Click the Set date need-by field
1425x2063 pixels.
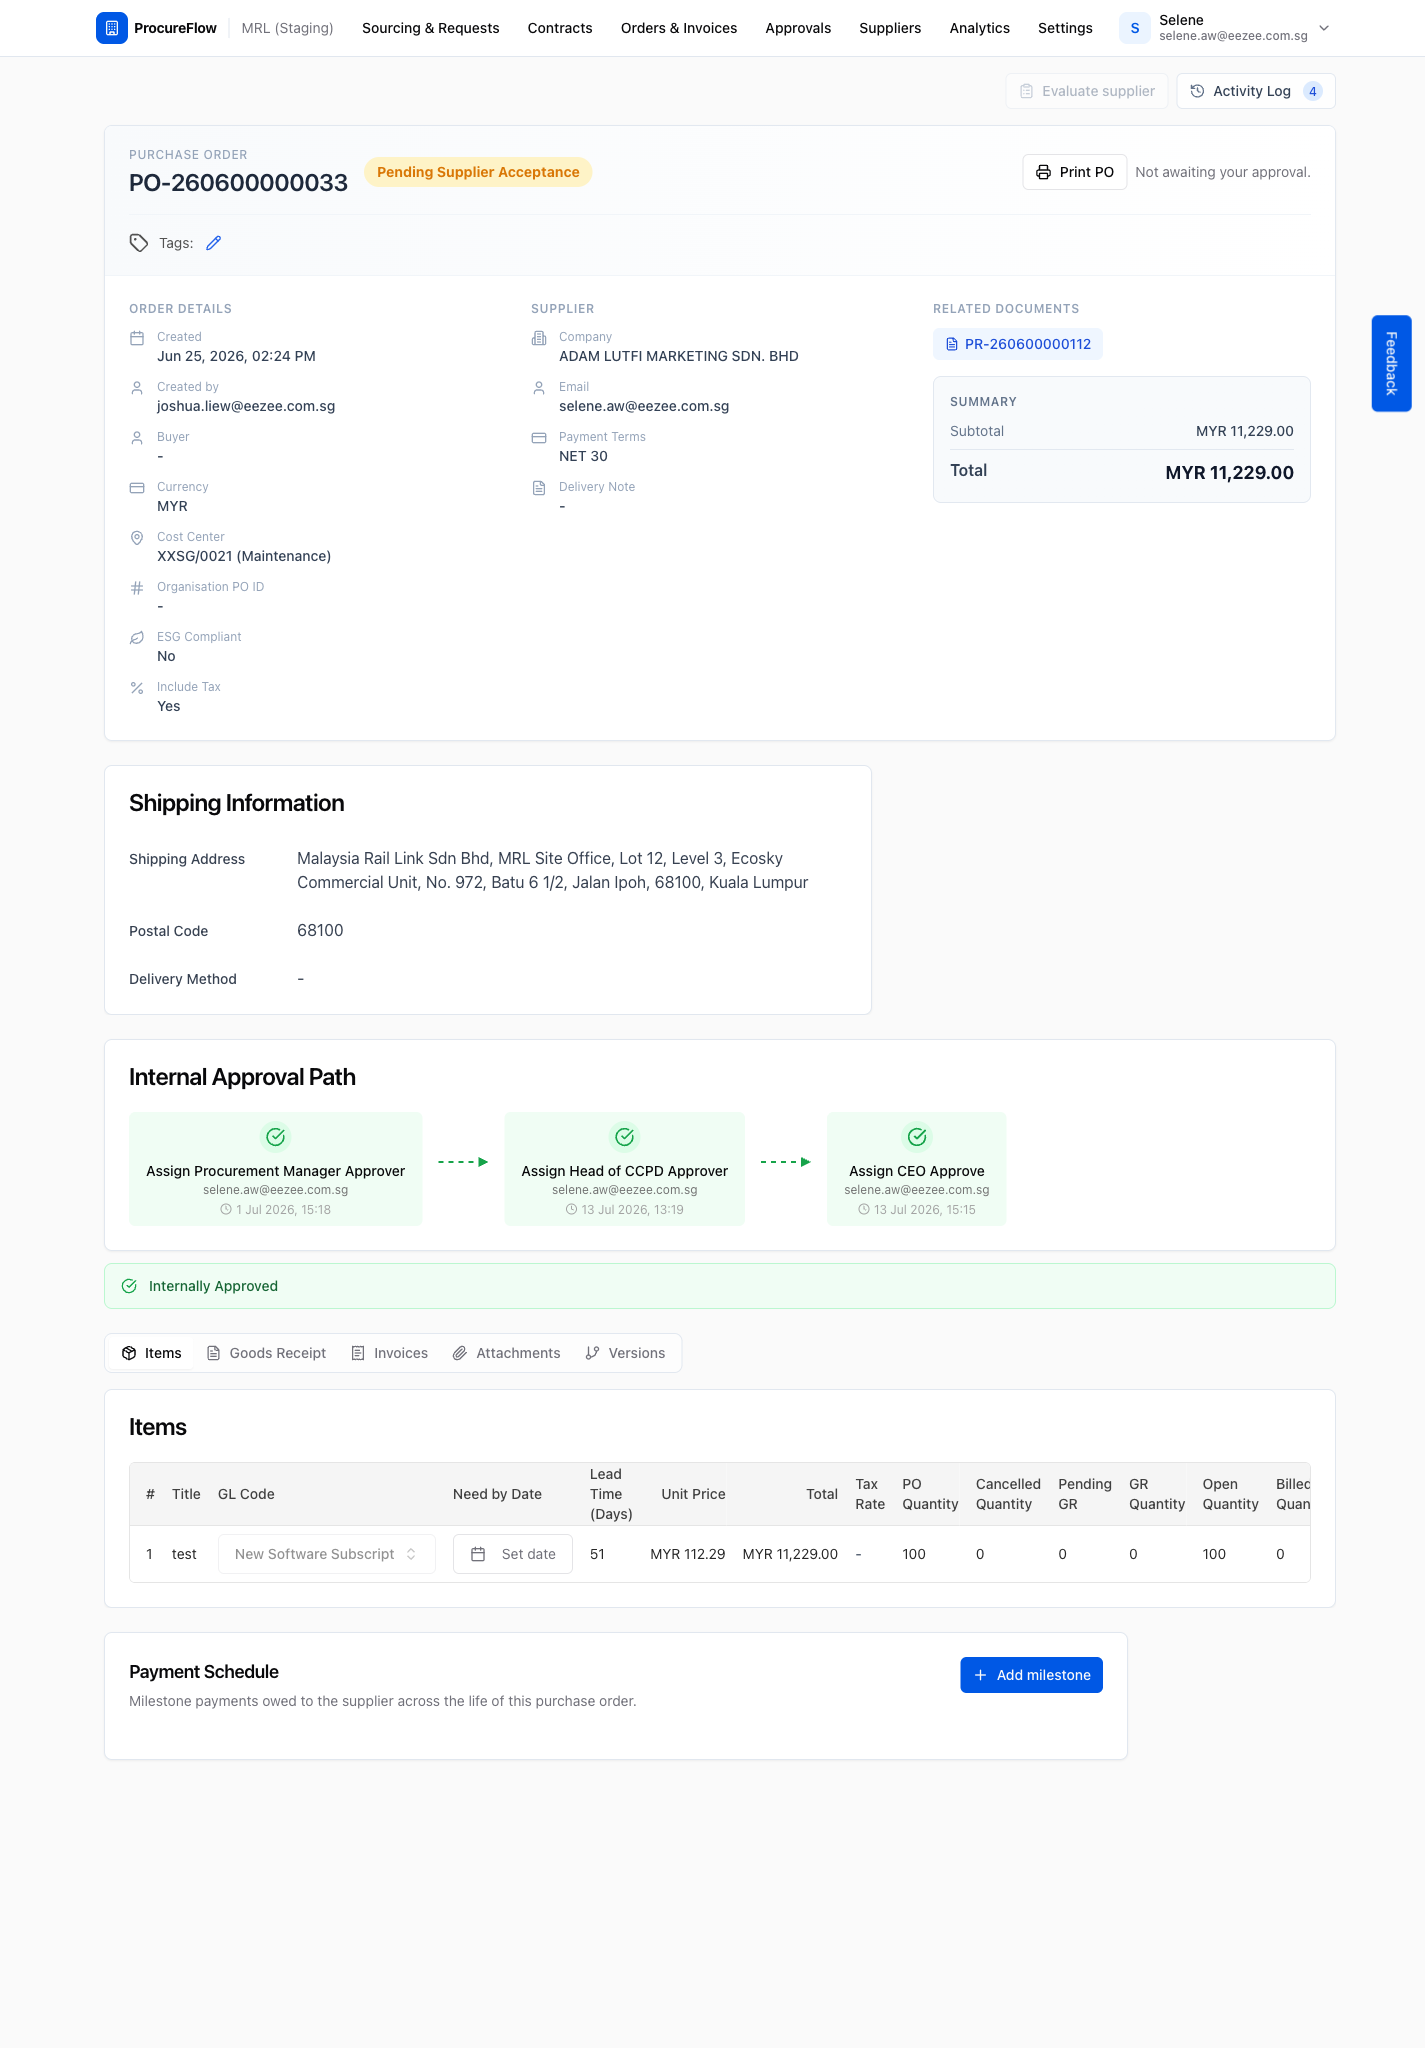(513, 1554)
